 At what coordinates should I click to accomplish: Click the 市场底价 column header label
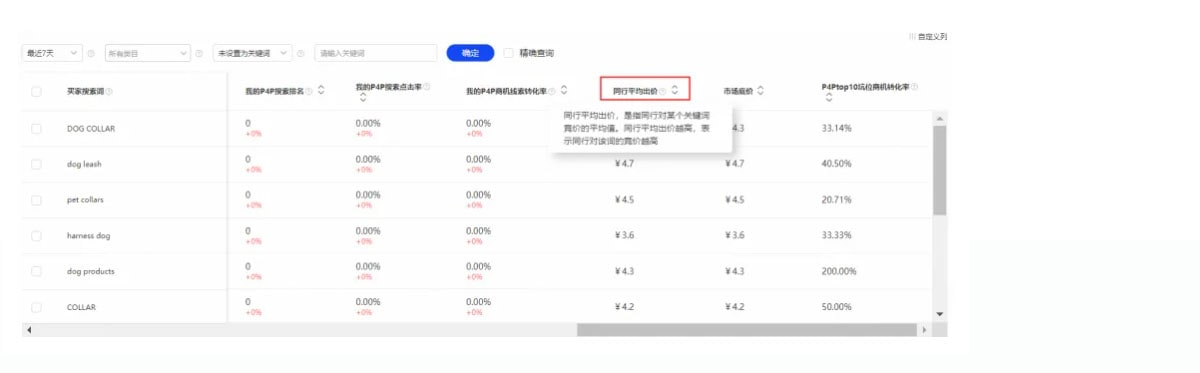click(738, 91)
